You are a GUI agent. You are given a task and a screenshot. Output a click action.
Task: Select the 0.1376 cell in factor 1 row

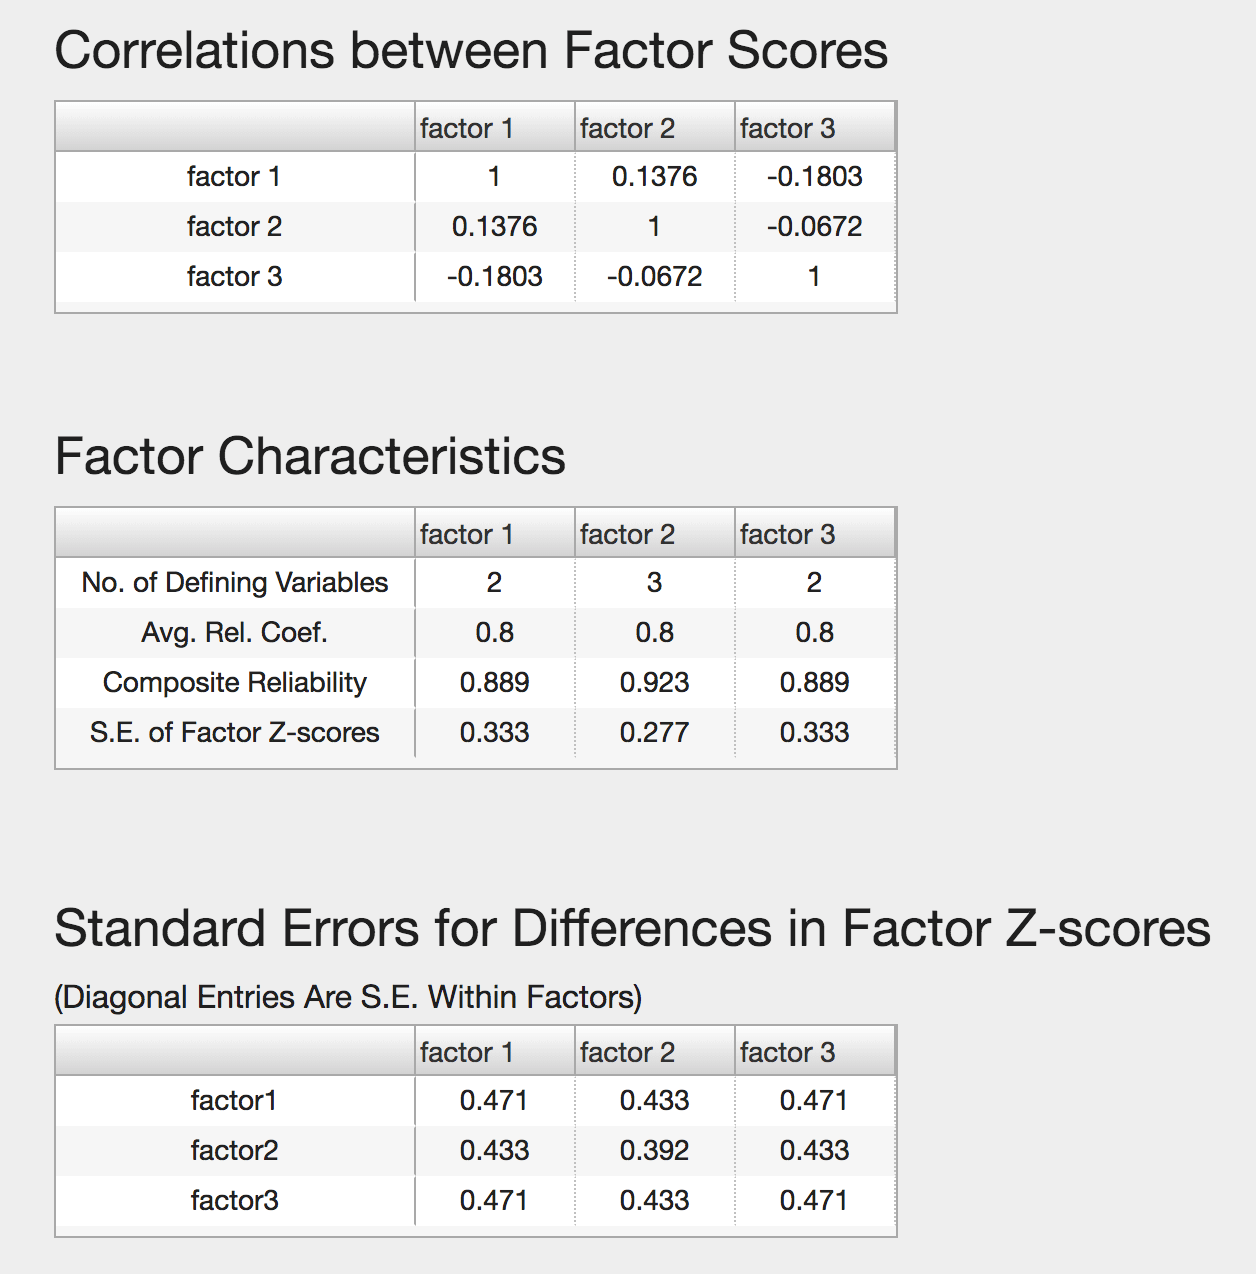[654, 177]
